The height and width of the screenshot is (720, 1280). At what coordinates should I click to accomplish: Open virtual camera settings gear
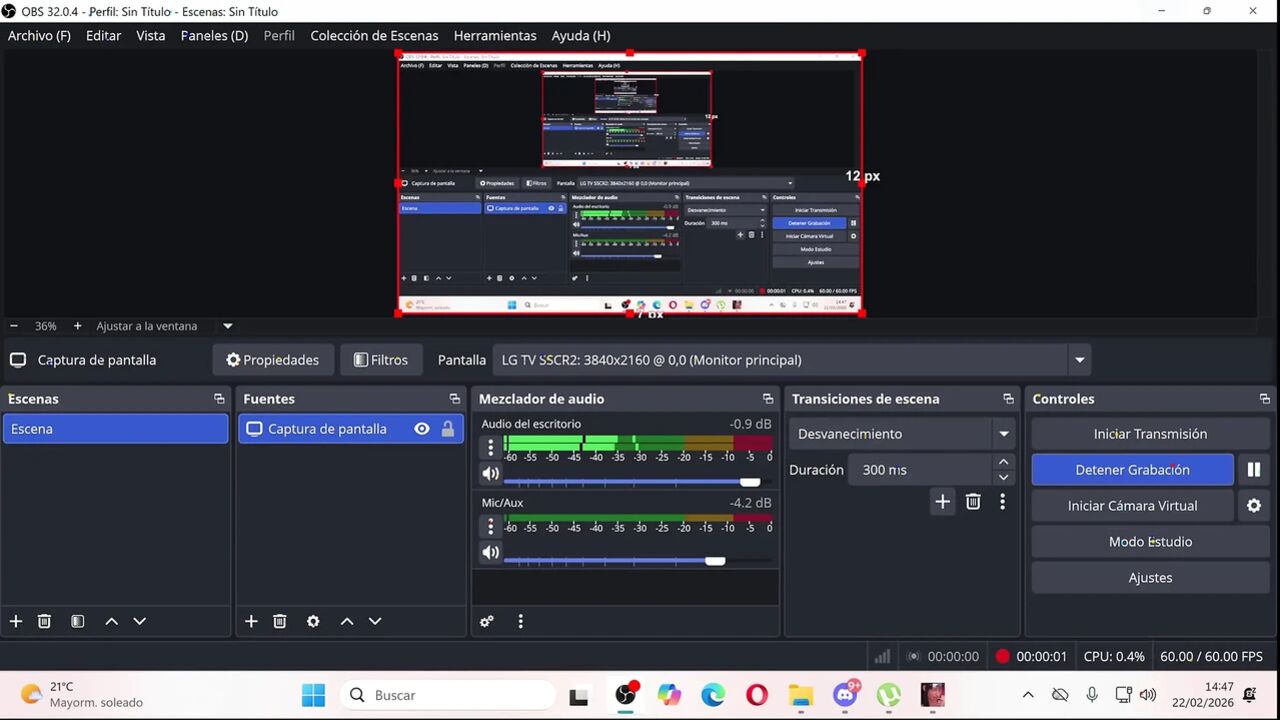tap(1253, 506)
